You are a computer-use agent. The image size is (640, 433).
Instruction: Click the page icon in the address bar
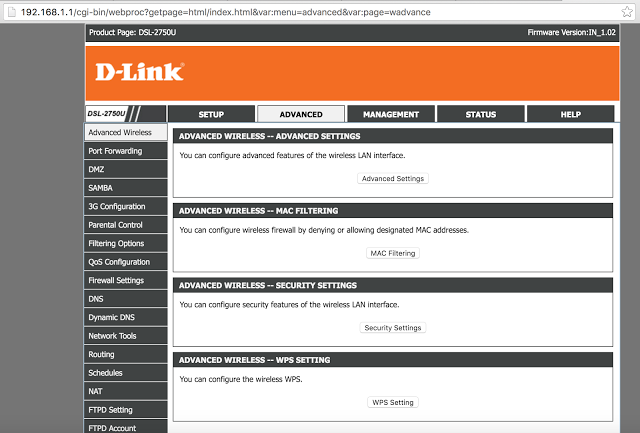12,12
